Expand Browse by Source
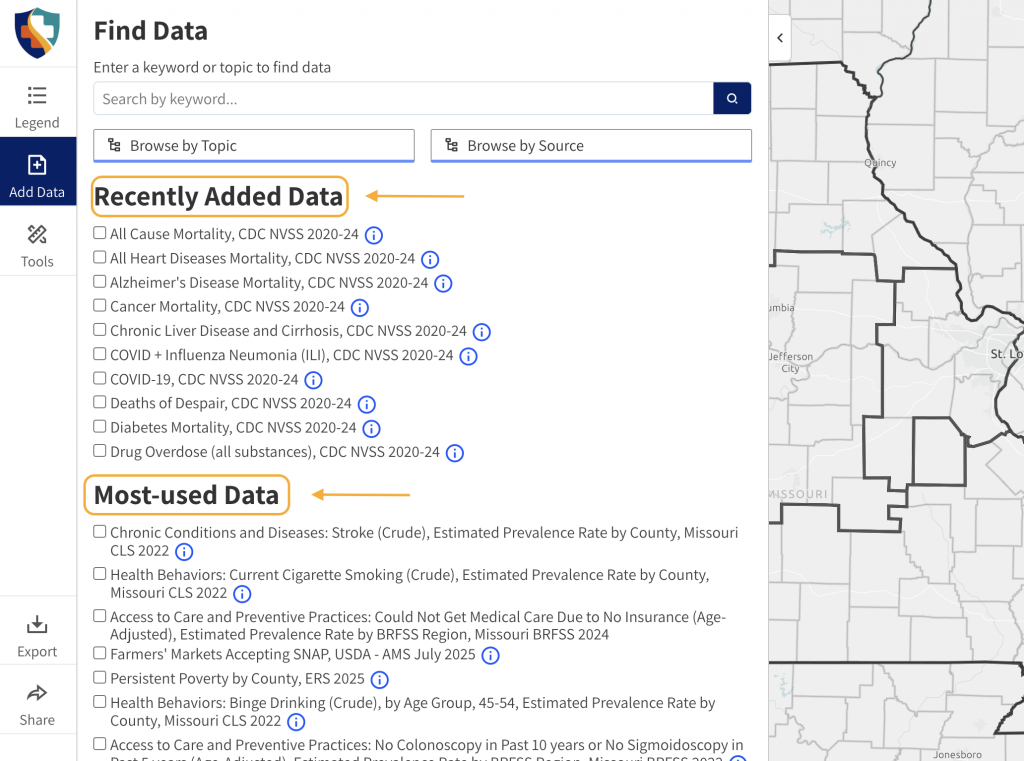Screen dimensions: 1024x761 click(591, 146)
